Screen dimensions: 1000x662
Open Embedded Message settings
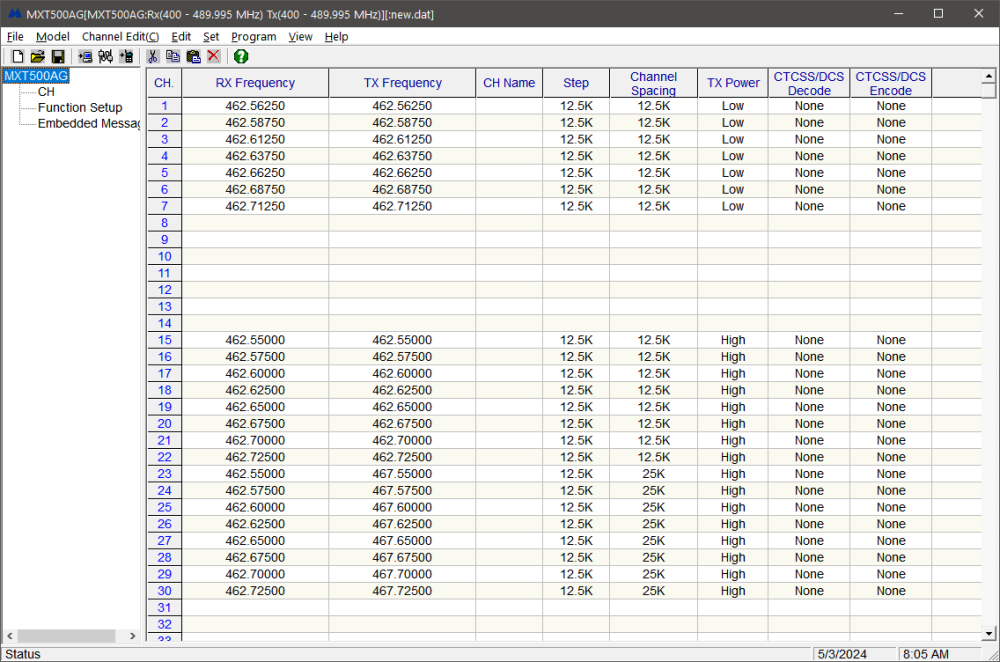(x=85, y=123)
